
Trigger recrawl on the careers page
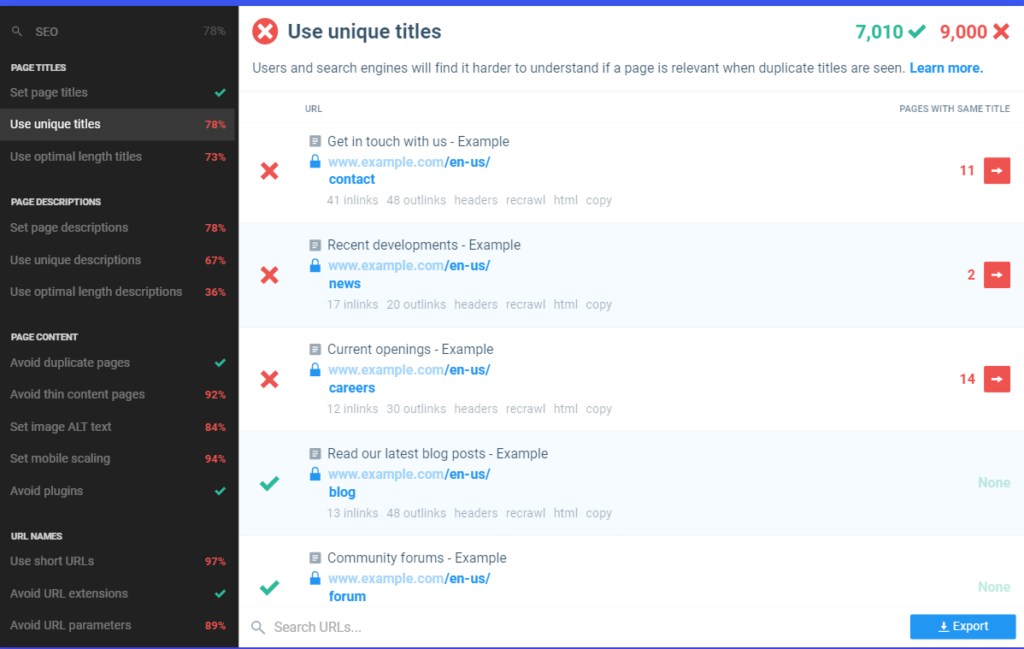pos(525,408)
